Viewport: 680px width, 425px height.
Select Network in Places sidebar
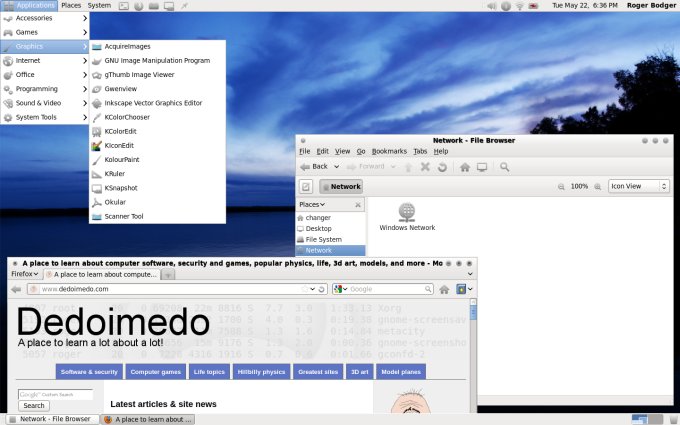330,250
